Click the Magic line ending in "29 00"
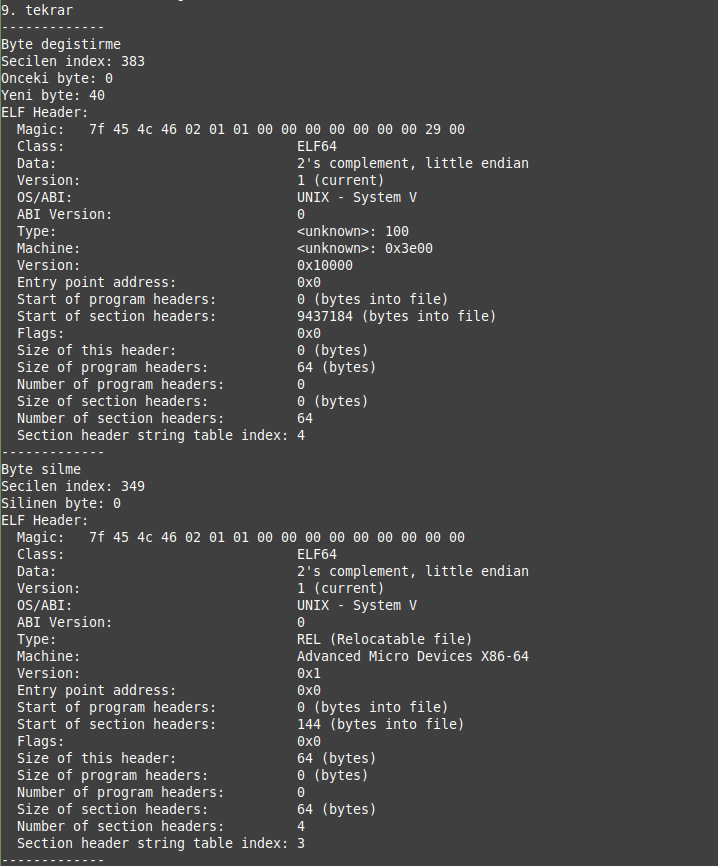718x866 pixels. point(240,129)
